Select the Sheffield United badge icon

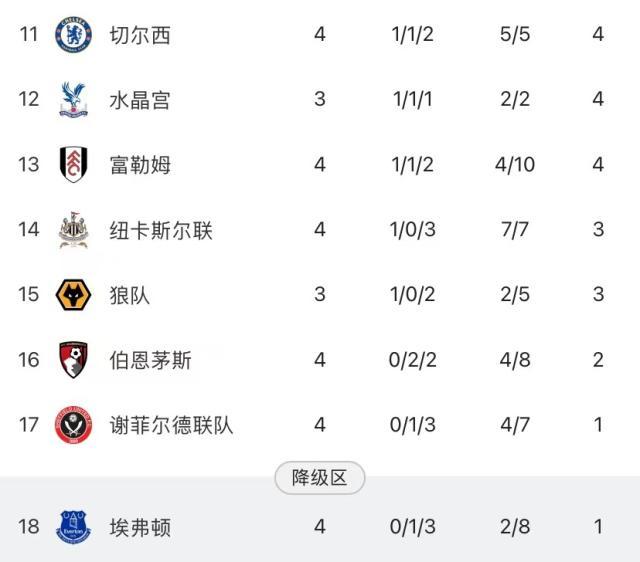(74, 425)
